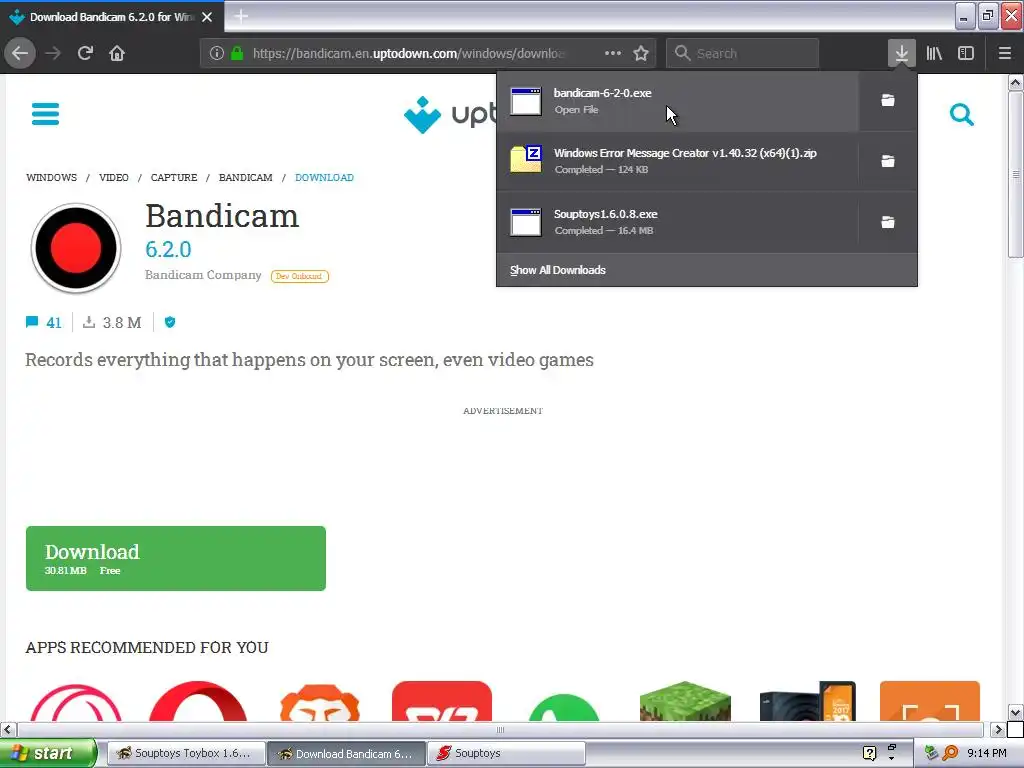Go back to the previous page
The image size is (1024, 768).
(x=20, y=53)
